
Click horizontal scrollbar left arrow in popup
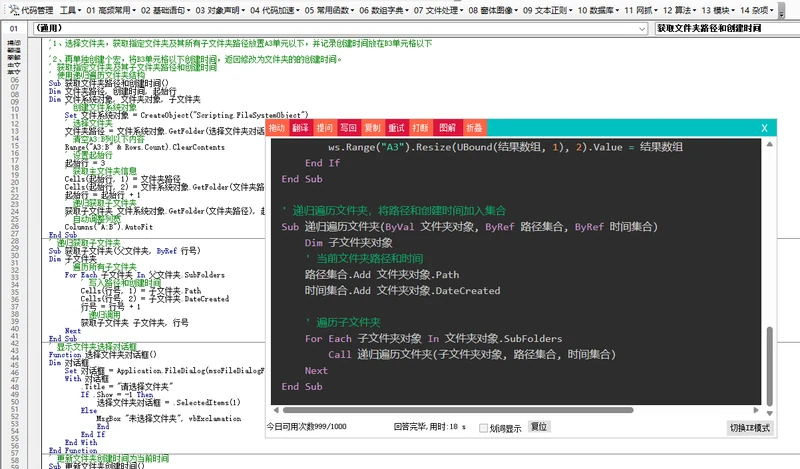pyautogui.click(x=276, y=410)
